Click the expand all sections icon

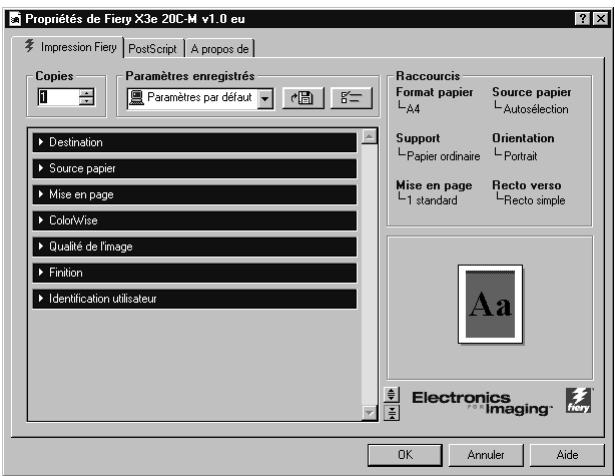(x=391, y=394)
